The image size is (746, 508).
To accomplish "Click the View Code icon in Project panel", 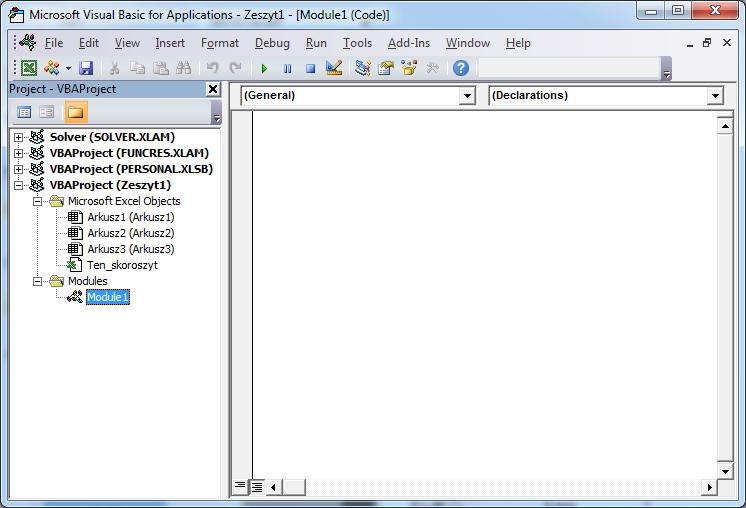I will click(x=24, y=112).
